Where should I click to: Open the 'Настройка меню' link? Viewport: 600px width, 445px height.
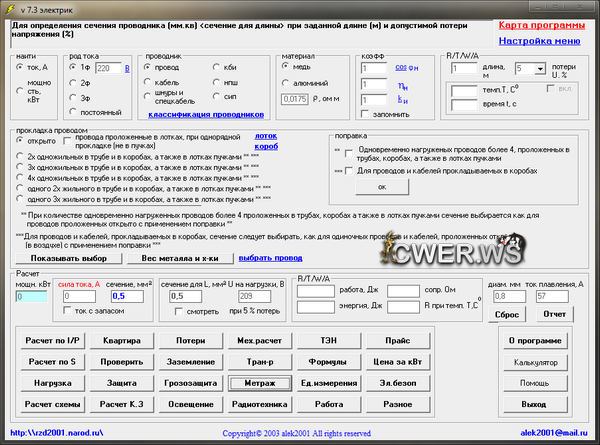pos(539,41)
